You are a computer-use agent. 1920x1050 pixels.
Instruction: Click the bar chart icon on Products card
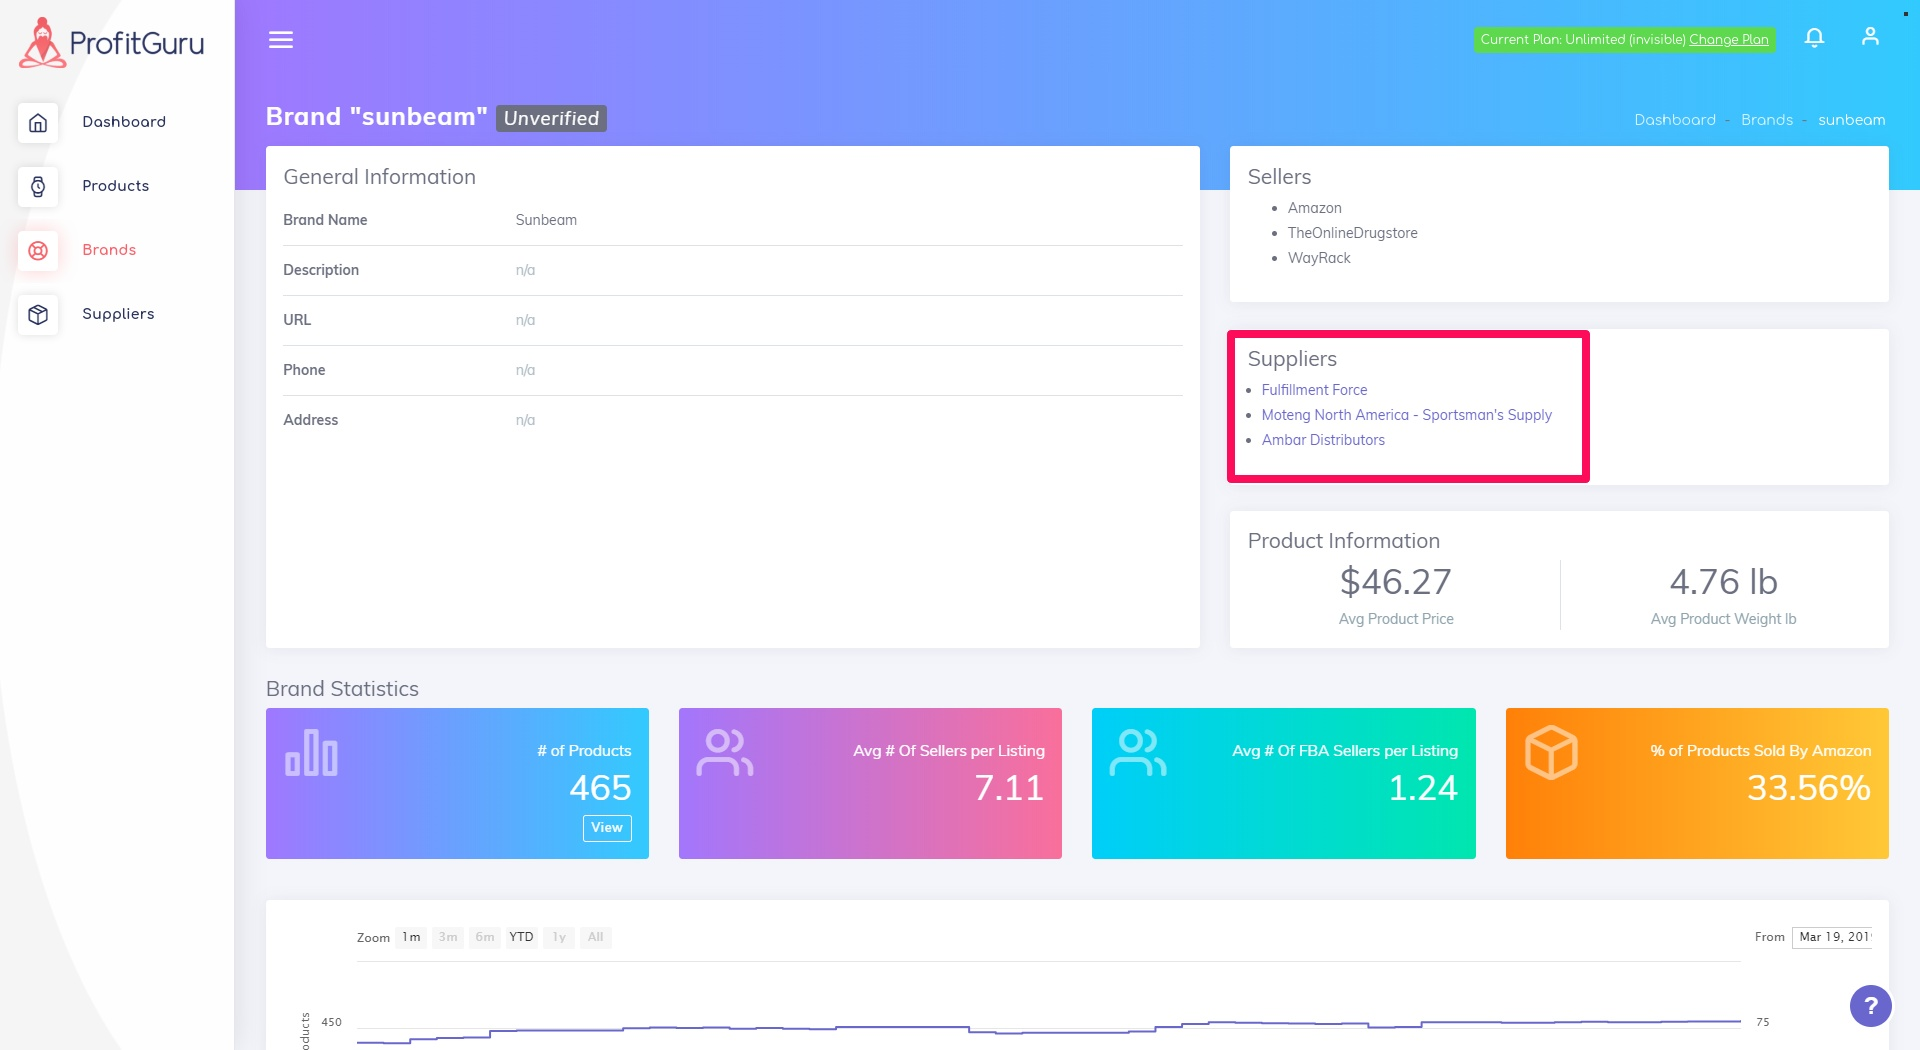[311, 753]
